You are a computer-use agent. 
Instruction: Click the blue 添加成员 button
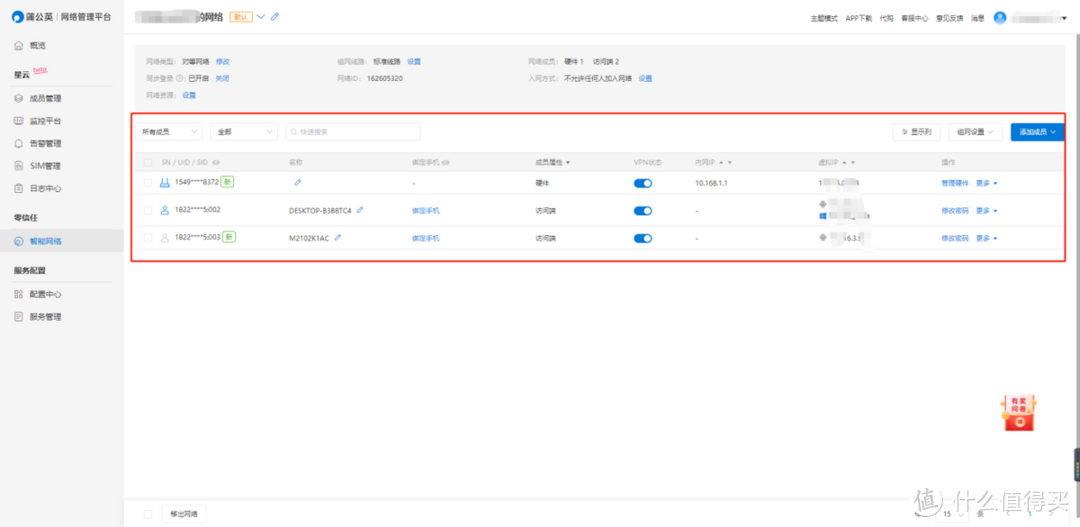pos(1037,132)
